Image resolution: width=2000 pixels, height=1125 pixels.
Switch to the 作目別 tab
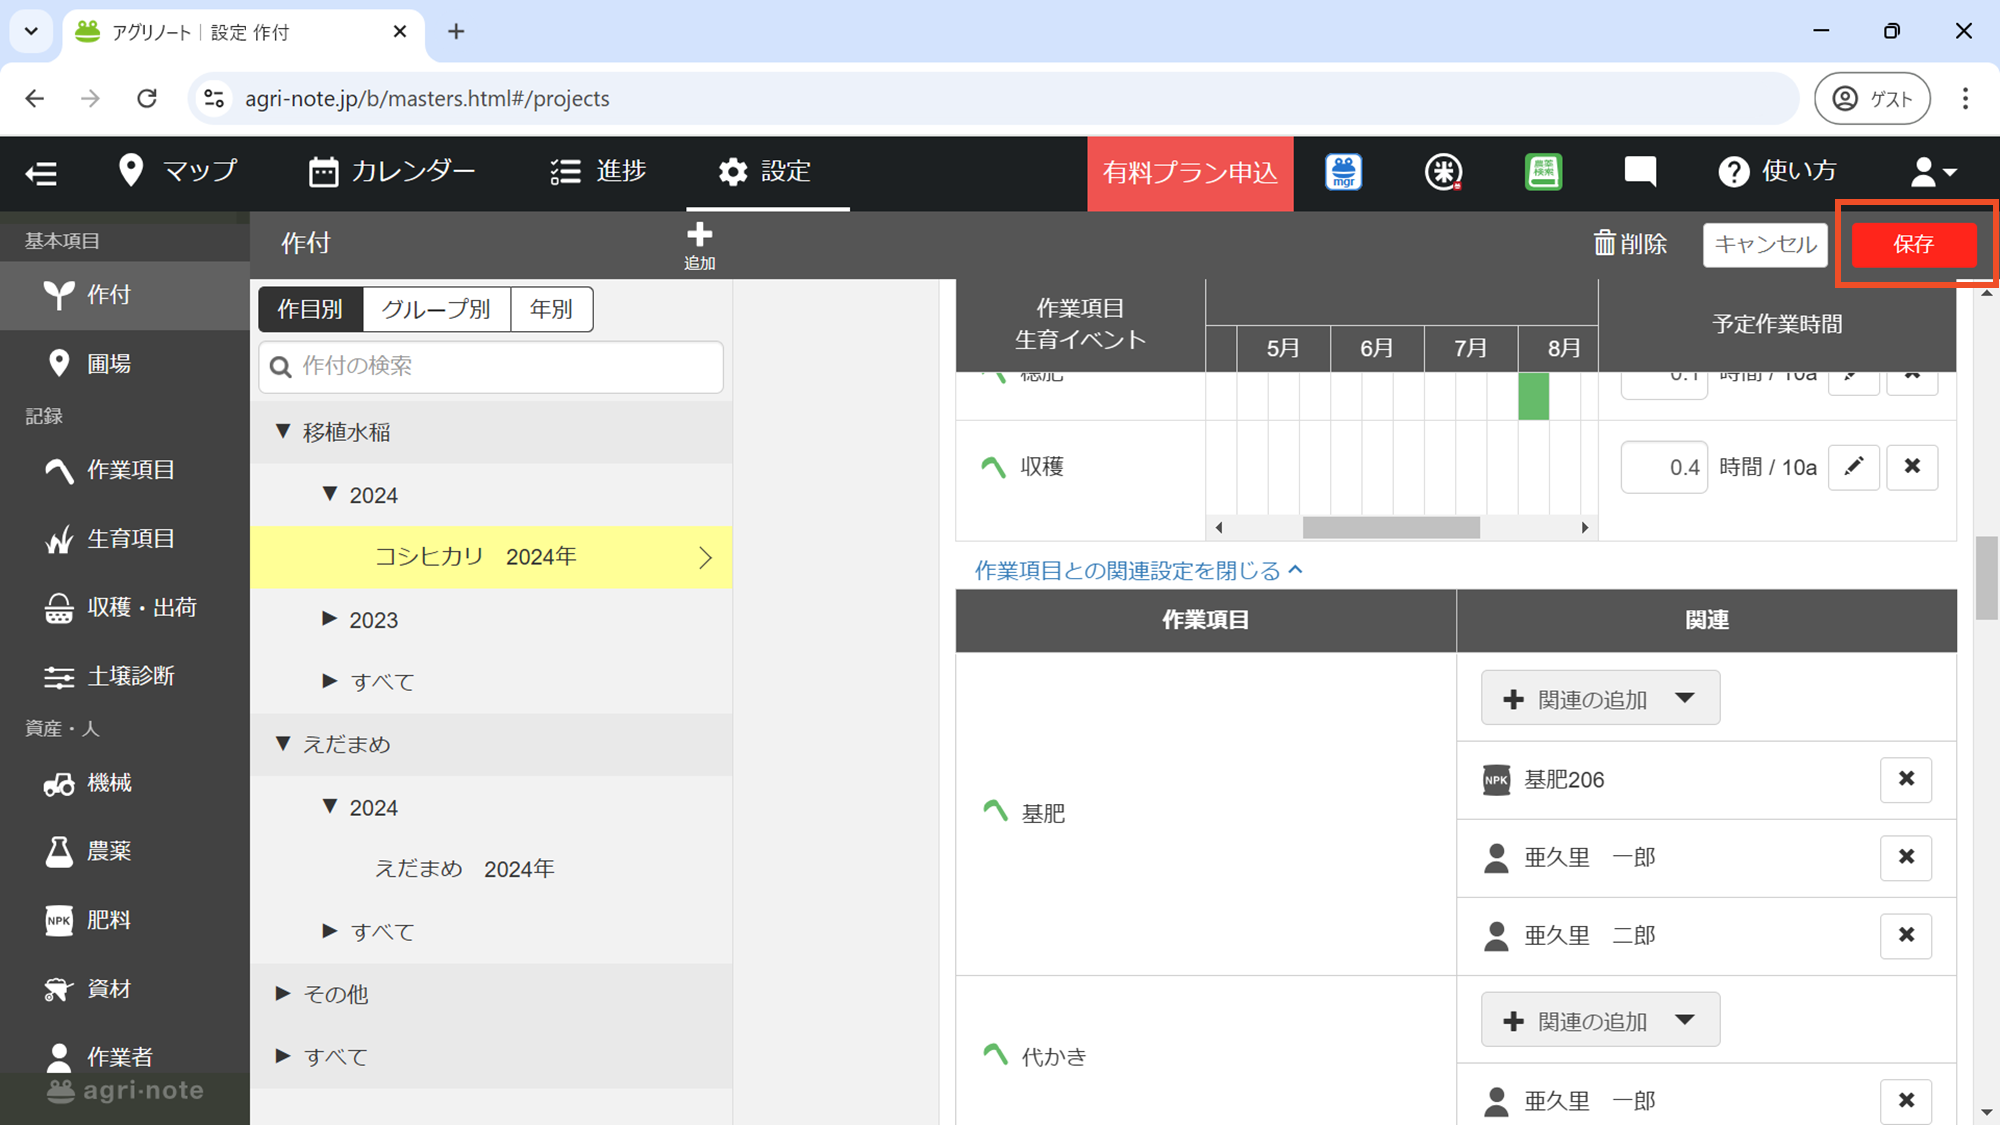[310, 309]
